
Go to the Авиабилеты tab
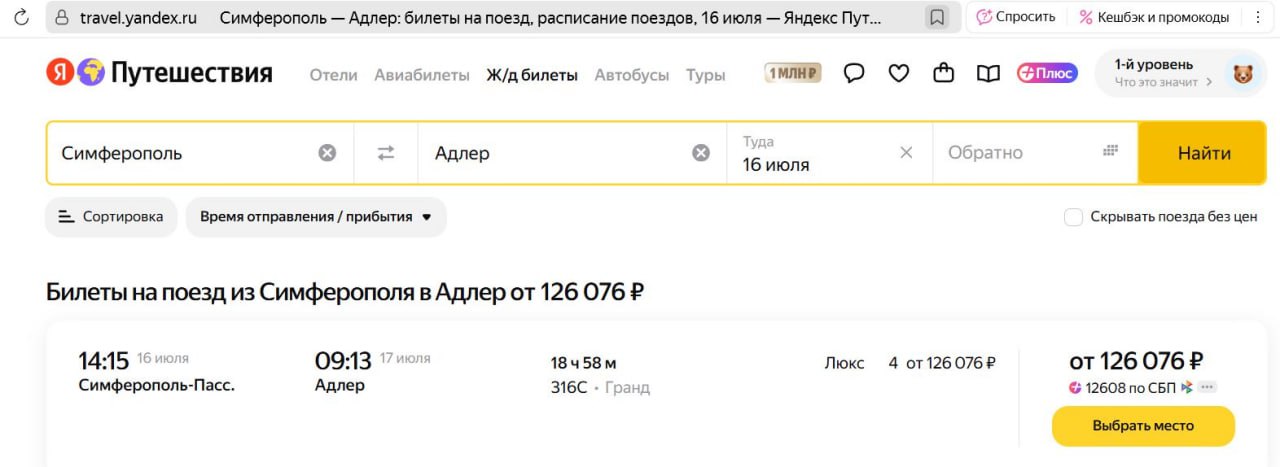tap(421, 75)
